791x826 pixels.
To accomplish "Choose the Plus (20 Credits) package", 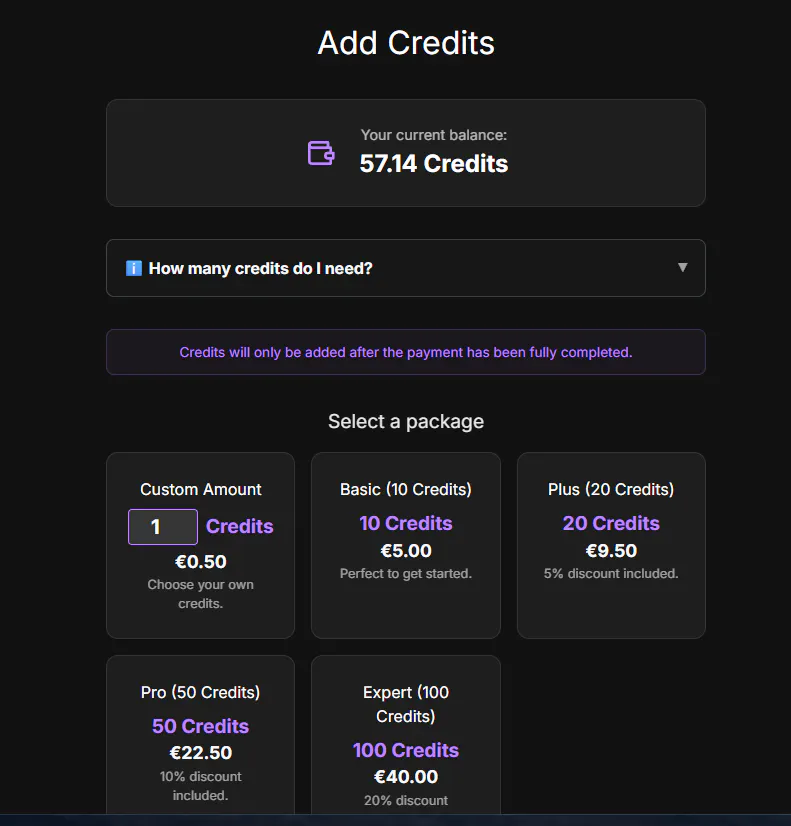I will point(611,545).
